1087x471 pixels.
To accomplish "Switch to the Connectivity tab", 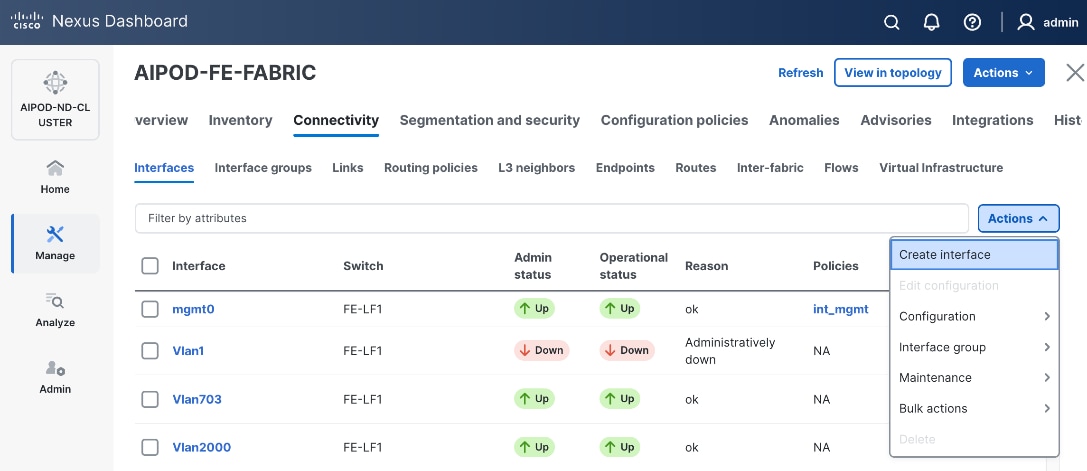I will coord(336,120).
